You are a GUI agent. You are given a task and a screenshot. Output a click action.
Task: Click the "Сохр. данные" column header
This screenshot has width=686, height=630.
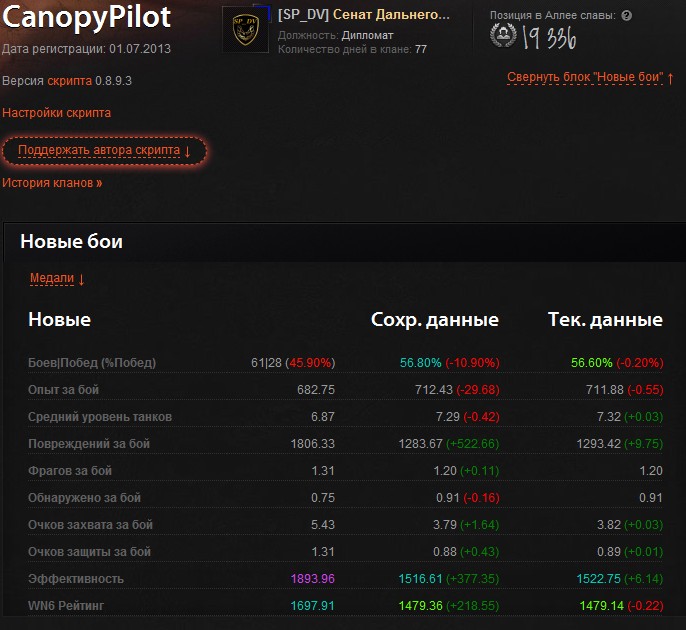tap(435, 320)
